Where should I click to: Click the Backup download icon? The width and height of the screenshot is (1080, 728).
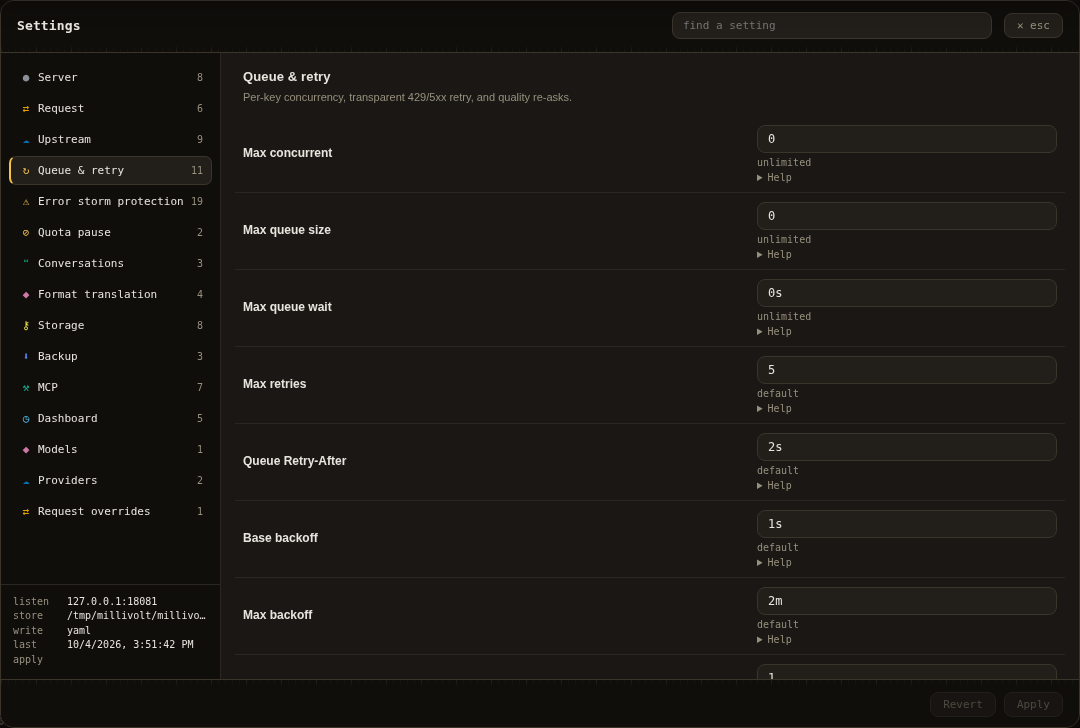tap(26, 357)
